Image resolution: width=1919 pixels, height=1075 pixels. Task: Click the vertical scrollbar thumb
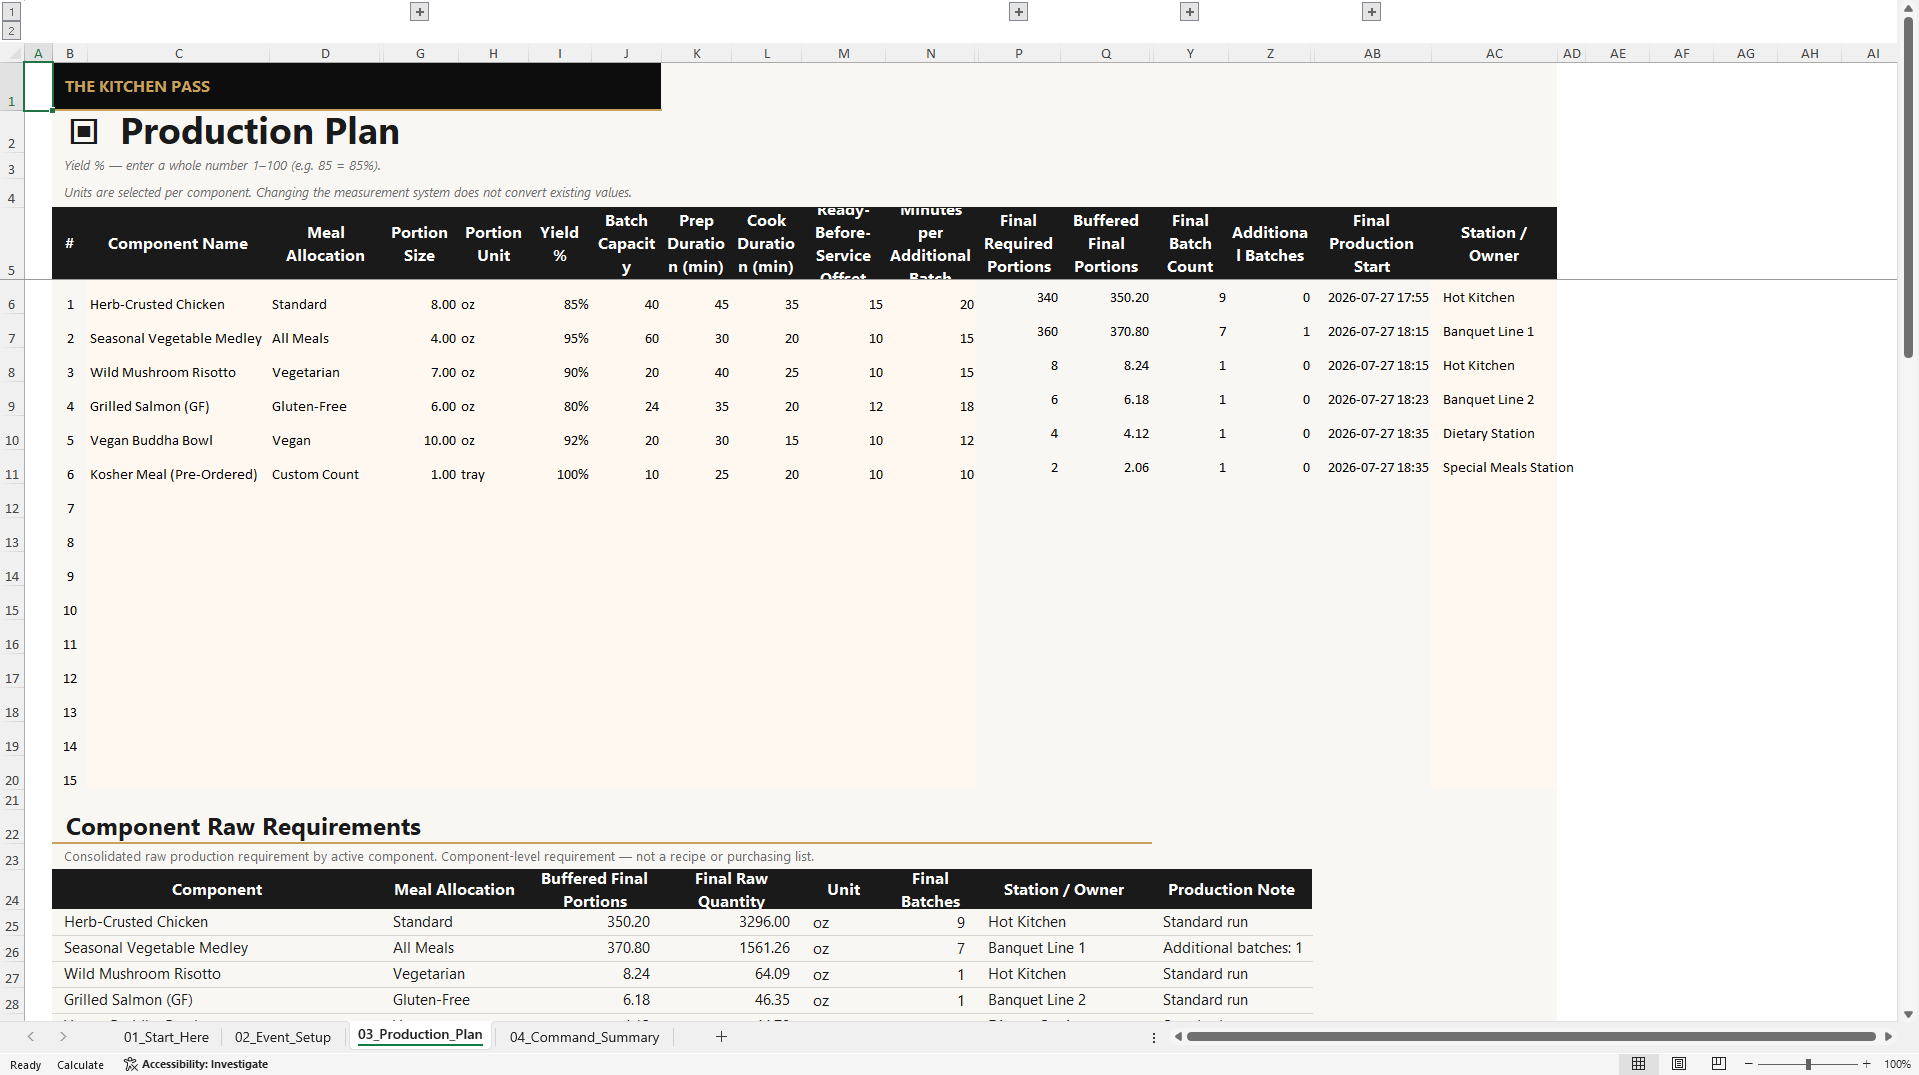coord(1908,188)
